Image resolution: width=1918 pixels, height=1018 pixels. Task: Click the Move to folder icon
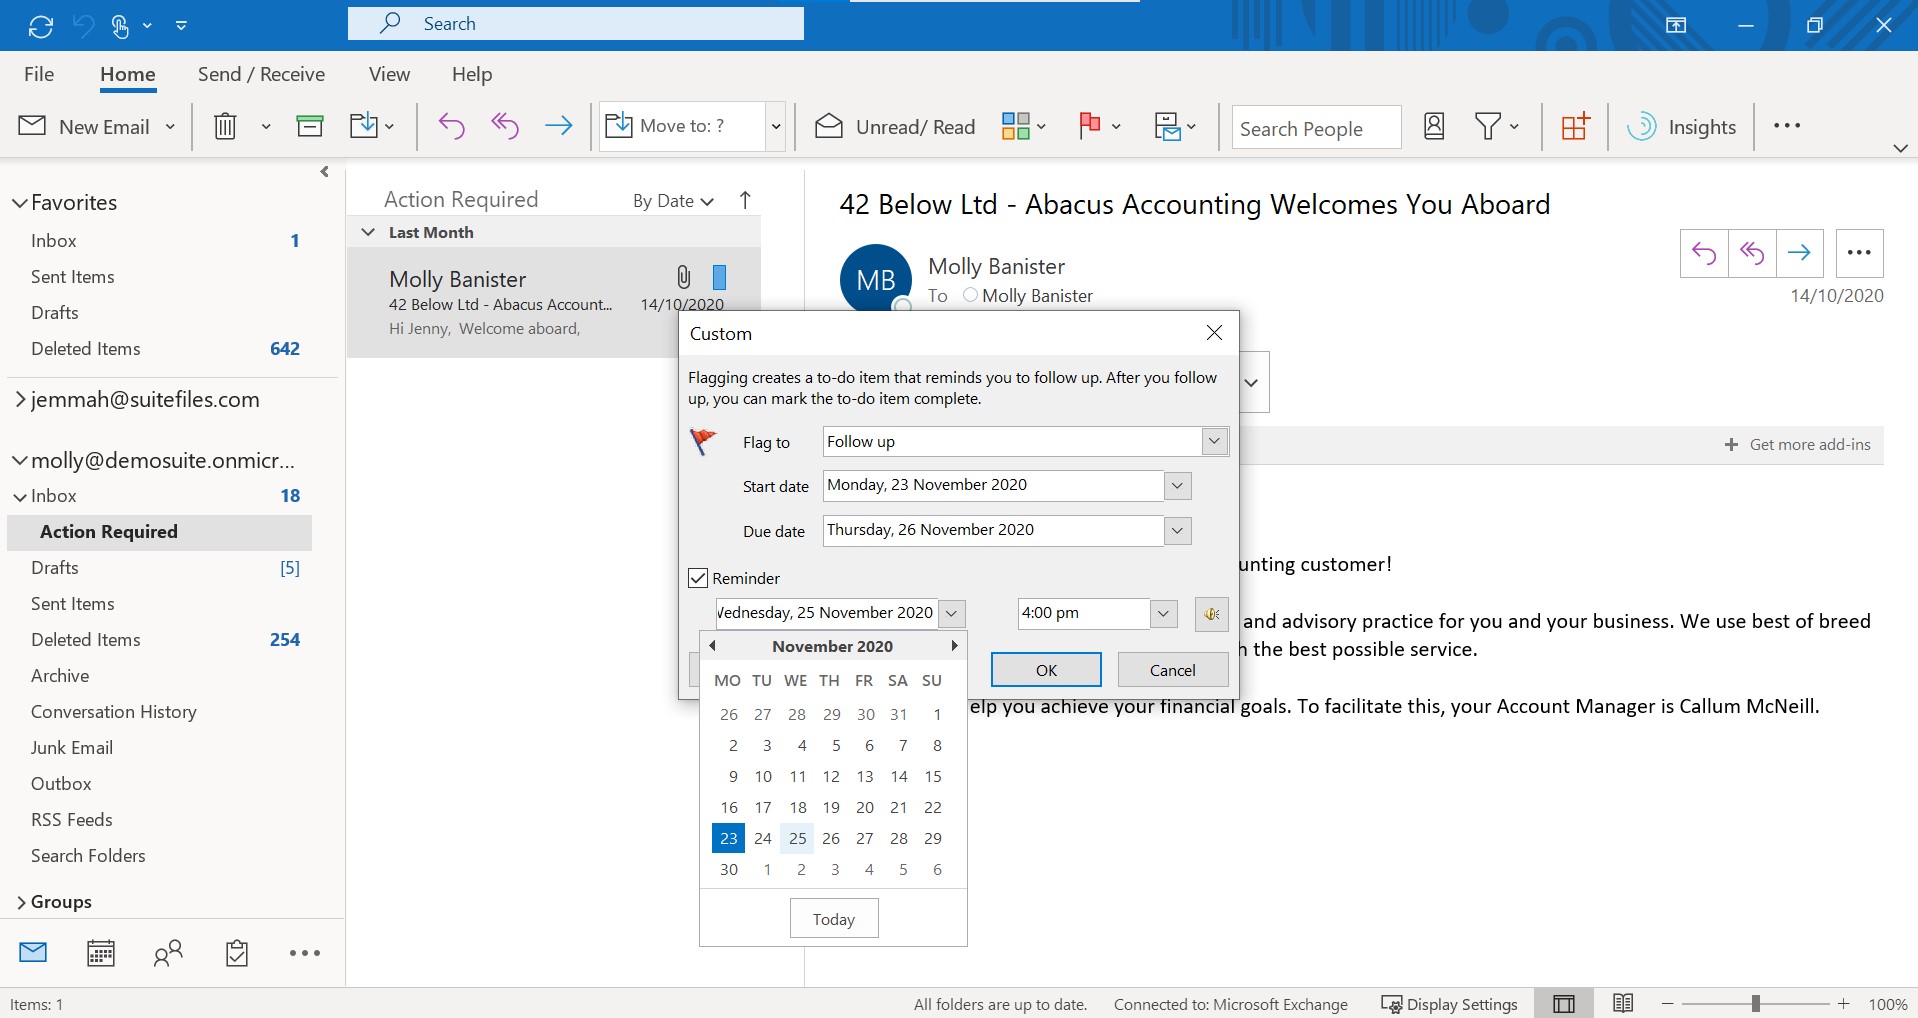[x=364, y=126]
